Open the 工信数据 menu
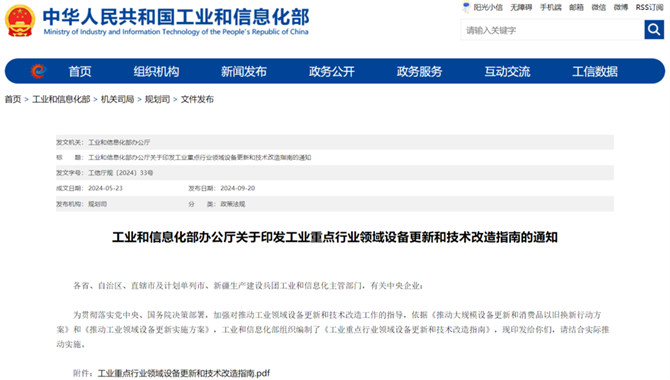This screenshot has height=380, width=670. pyautogui.click(x=595, y=71)
